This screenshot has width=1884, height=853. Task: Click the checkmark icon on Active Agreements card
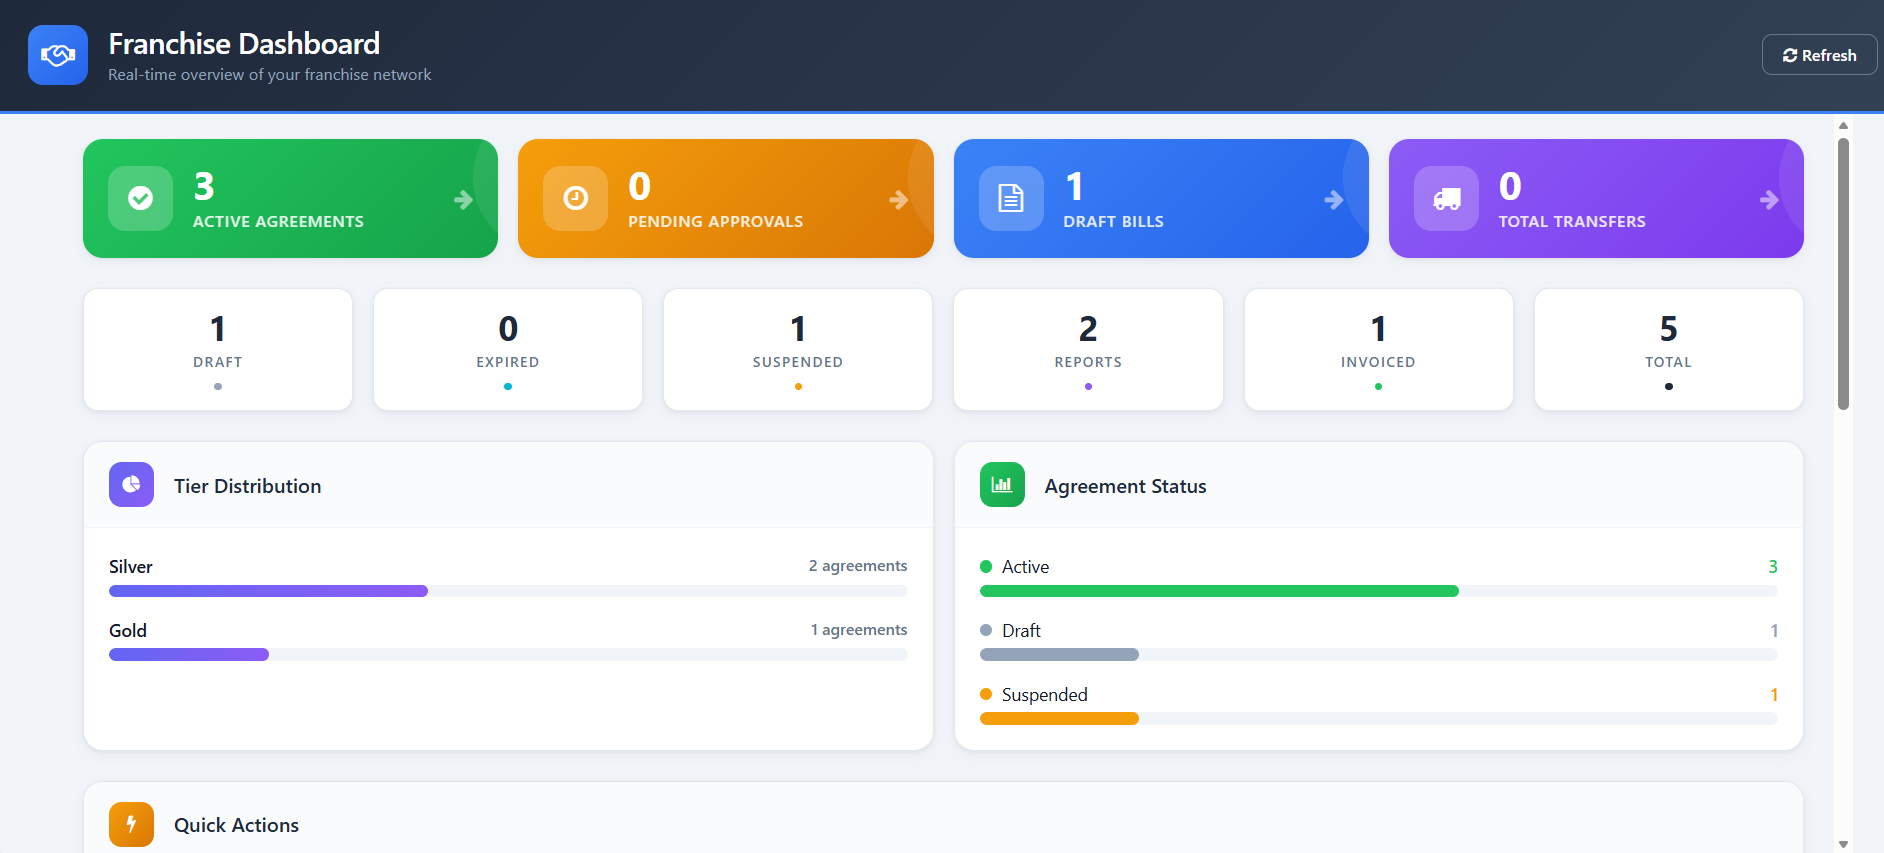140,198
